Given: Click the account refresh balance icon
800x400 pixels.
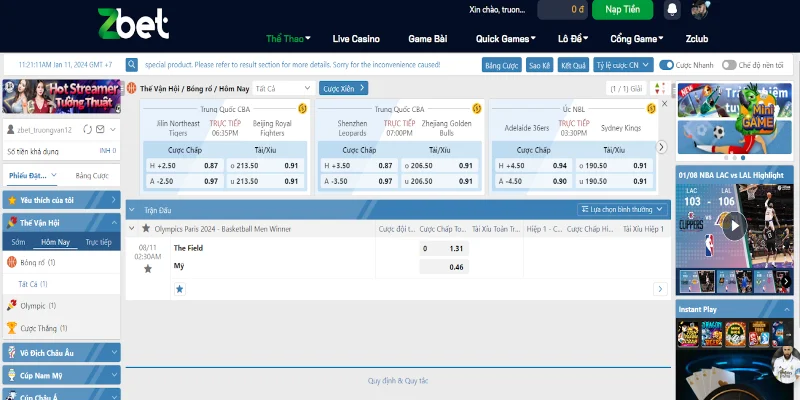Looking at the screenshot, I should coord(86,129).
